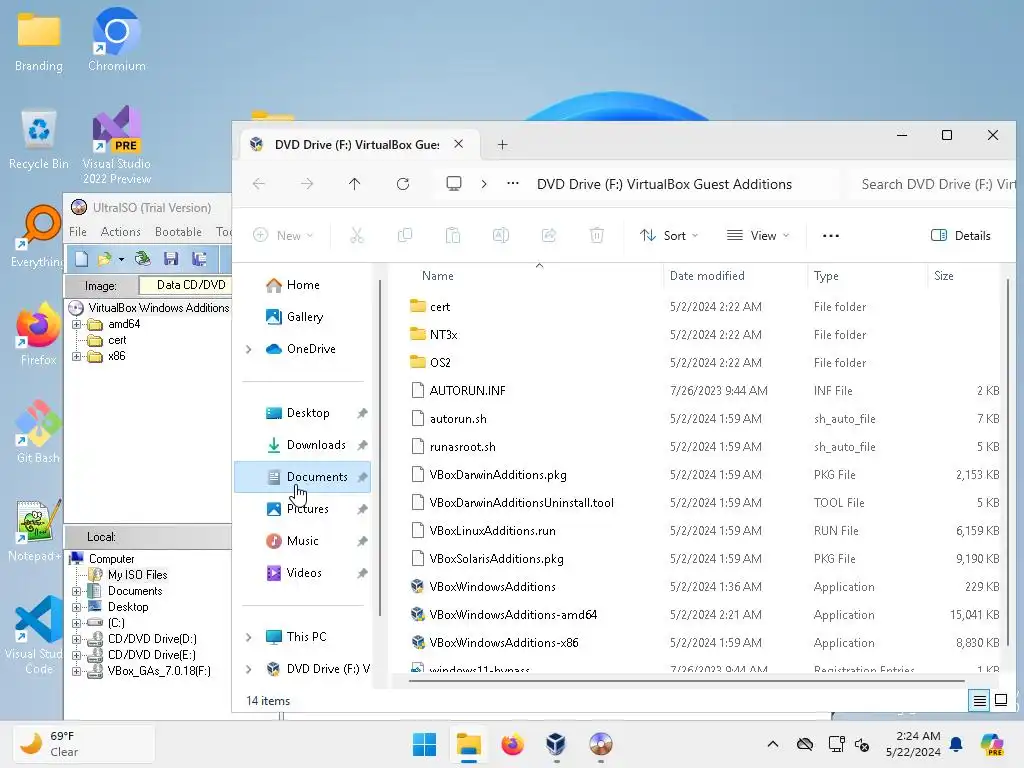The image size is (1024, 768).
Task: Go back with Explorer back arrow
Action: tap(259, 184)
